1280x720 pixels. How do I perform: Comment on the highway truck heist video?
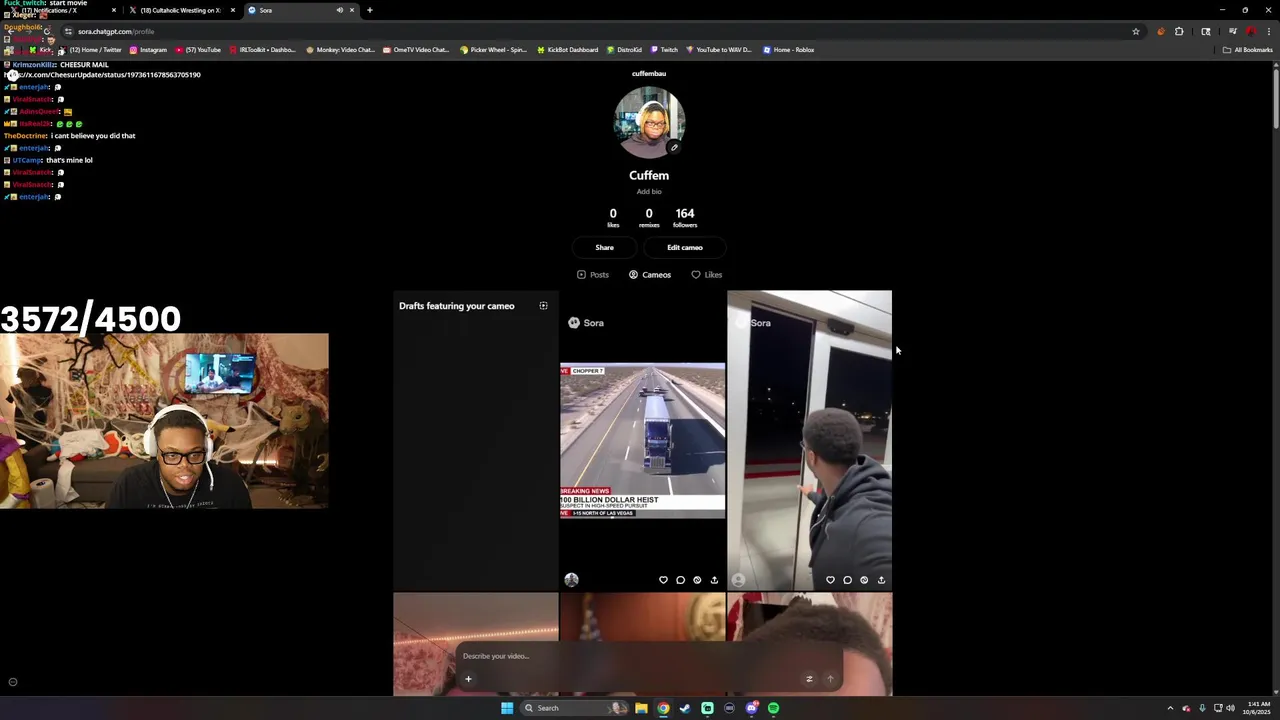tap(680, 580)
